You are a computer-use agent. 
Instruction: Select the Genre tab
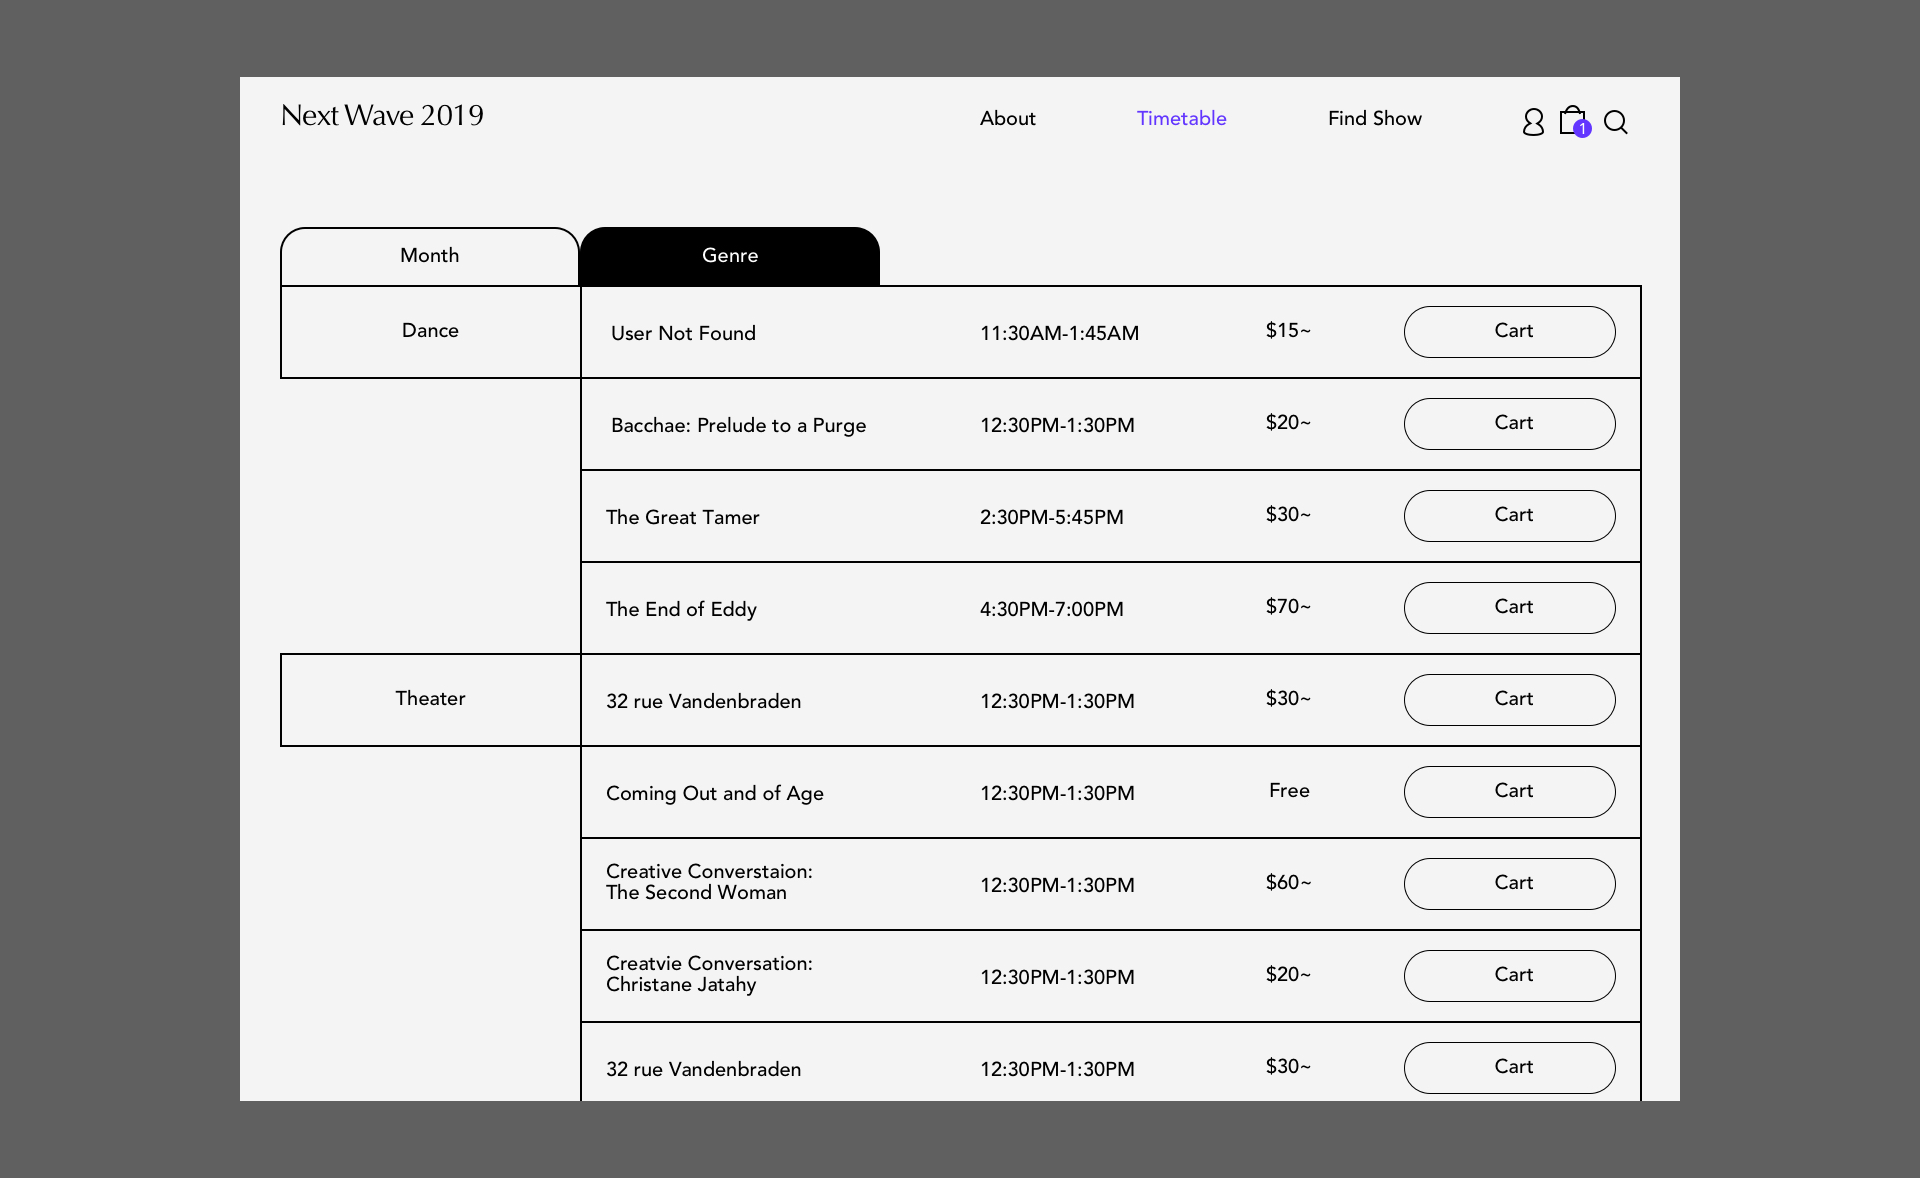(730, 256)
